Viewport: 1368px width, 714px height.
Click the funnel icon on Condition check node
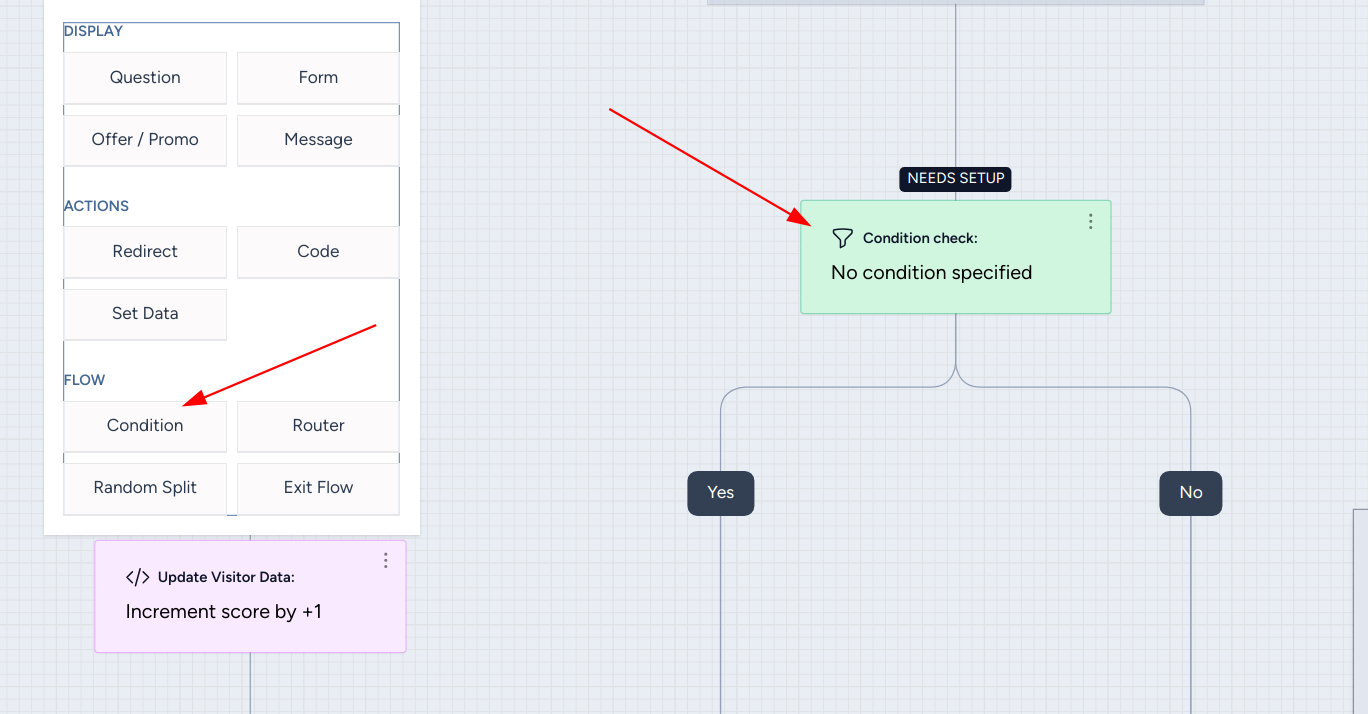[x=843, y=238]
